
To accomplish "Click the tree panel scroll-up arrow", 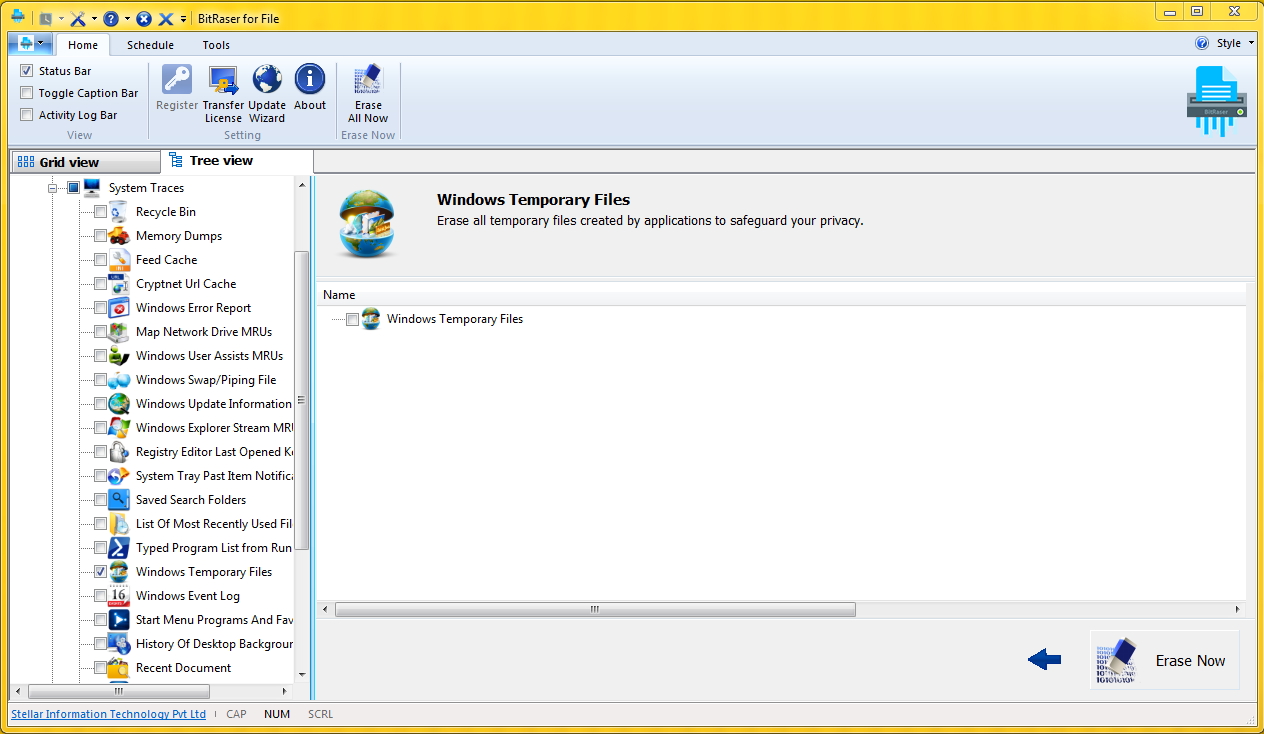I will (303, 186).
